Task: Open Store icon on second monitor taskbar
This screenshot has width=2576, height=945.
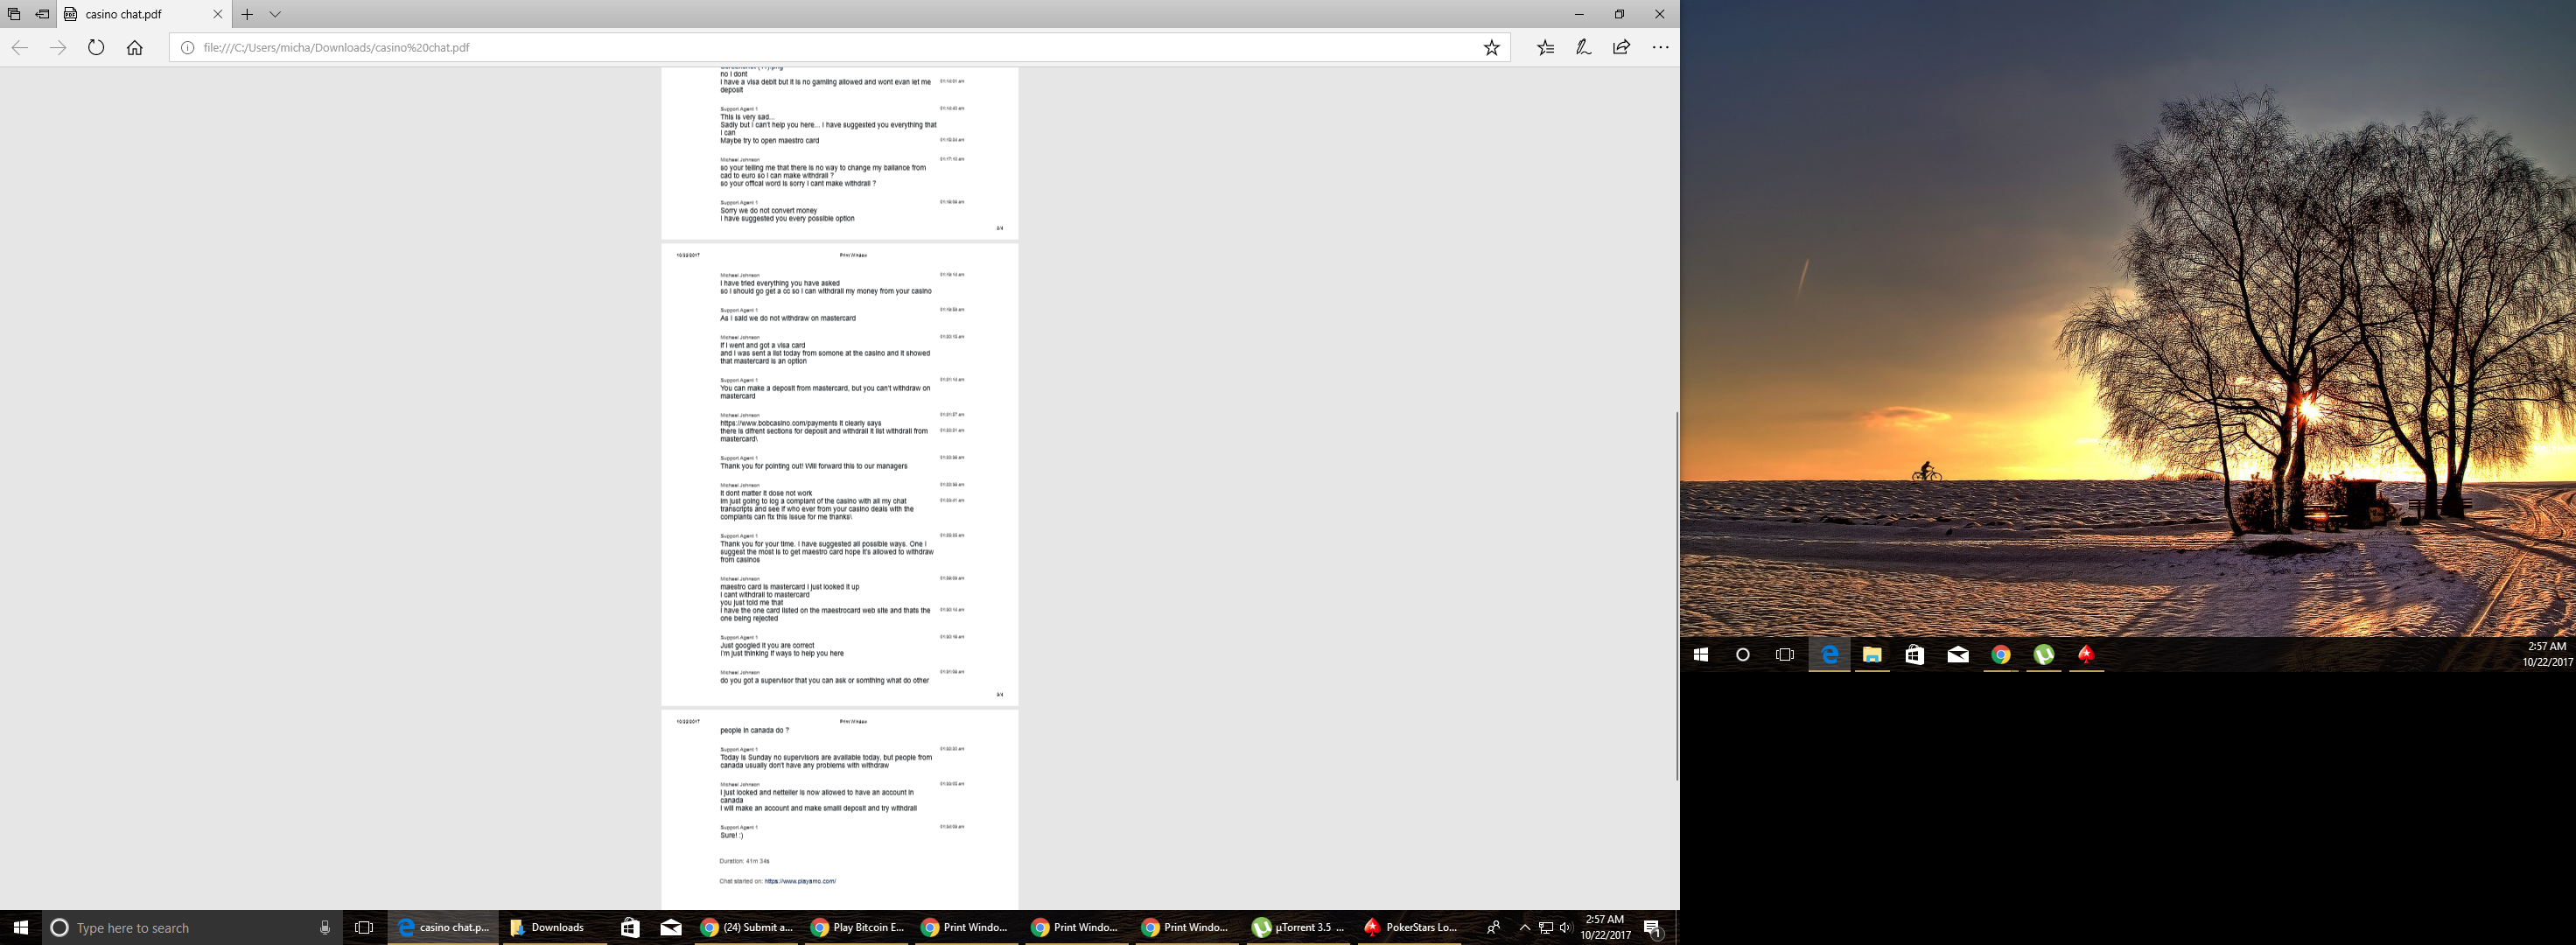Action: [x=1915, y=654]
